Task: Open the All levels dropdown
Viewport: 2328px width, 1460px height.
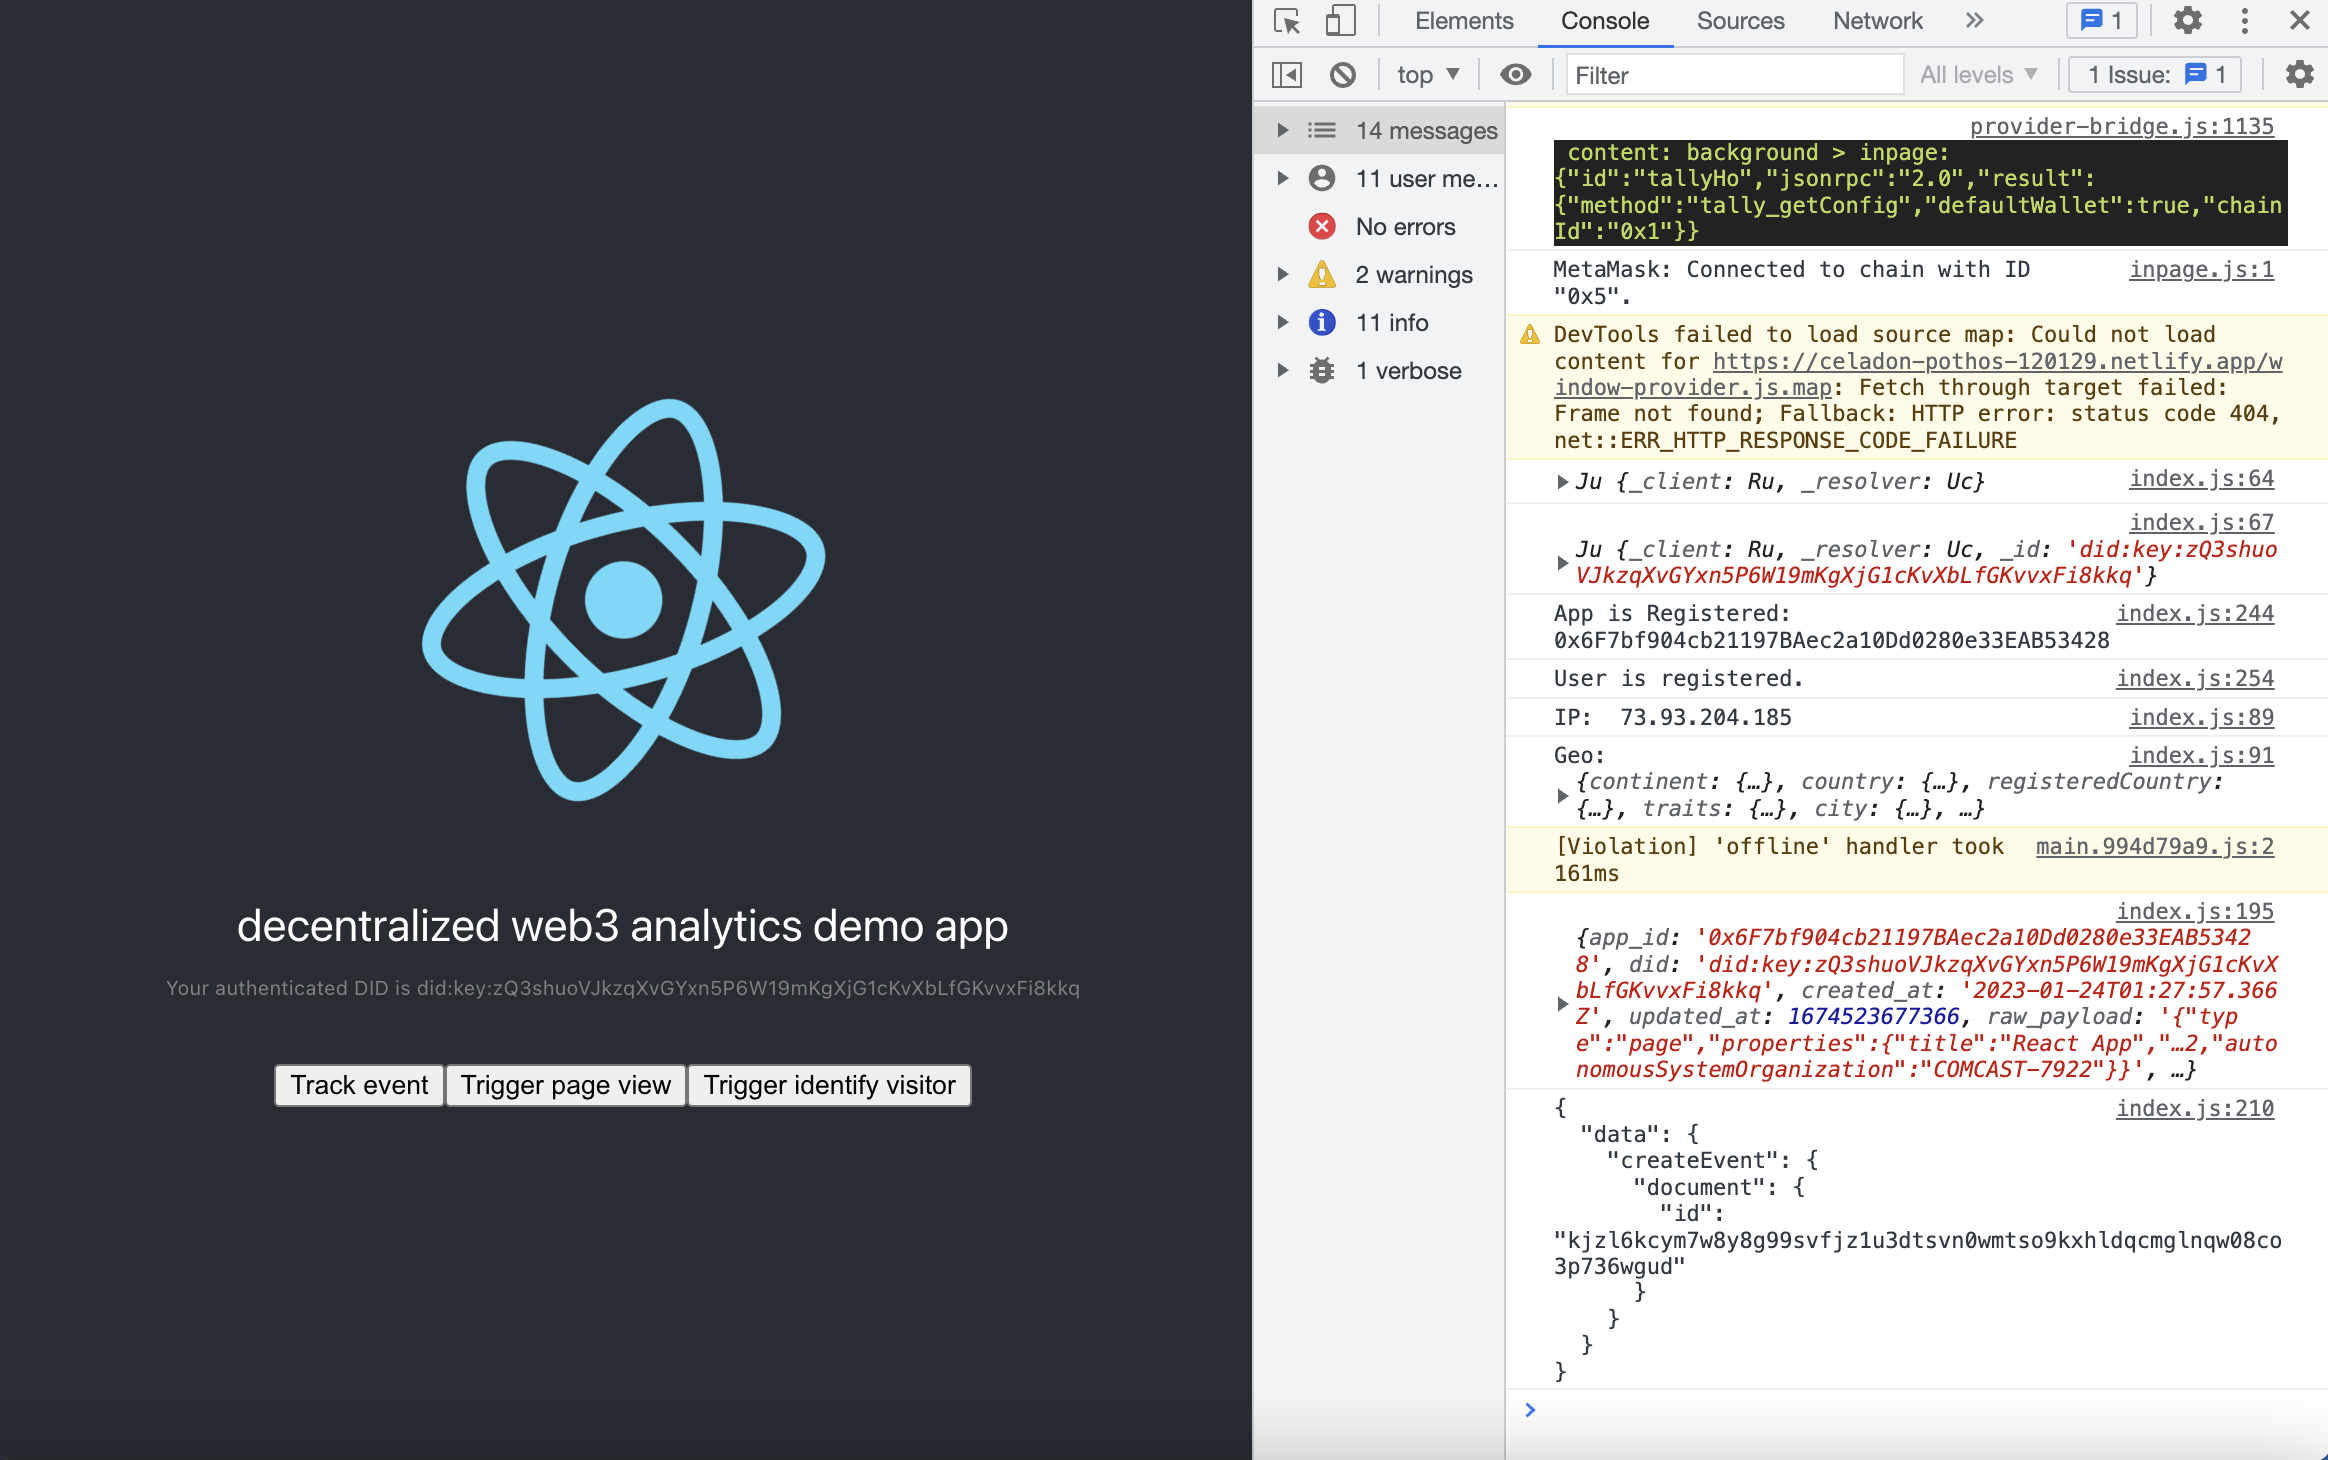Action: [x=1978, y=75]
